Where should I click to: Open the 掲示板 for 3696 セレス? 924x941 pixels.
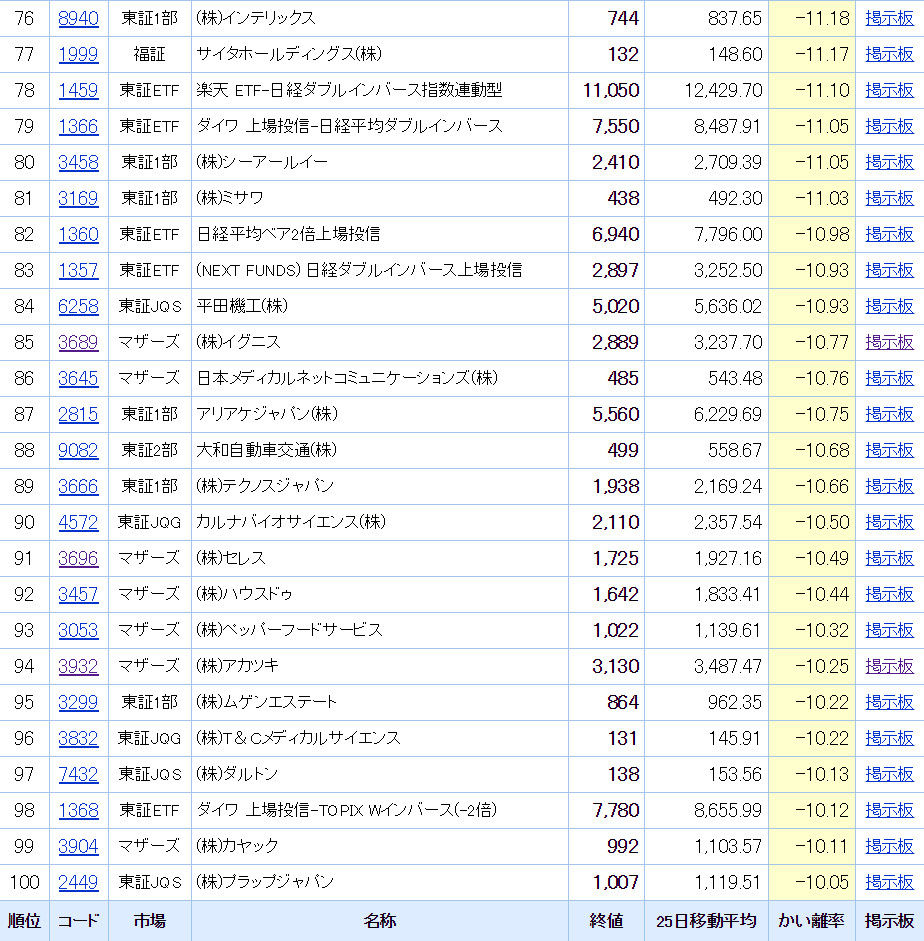pos(889,559)
